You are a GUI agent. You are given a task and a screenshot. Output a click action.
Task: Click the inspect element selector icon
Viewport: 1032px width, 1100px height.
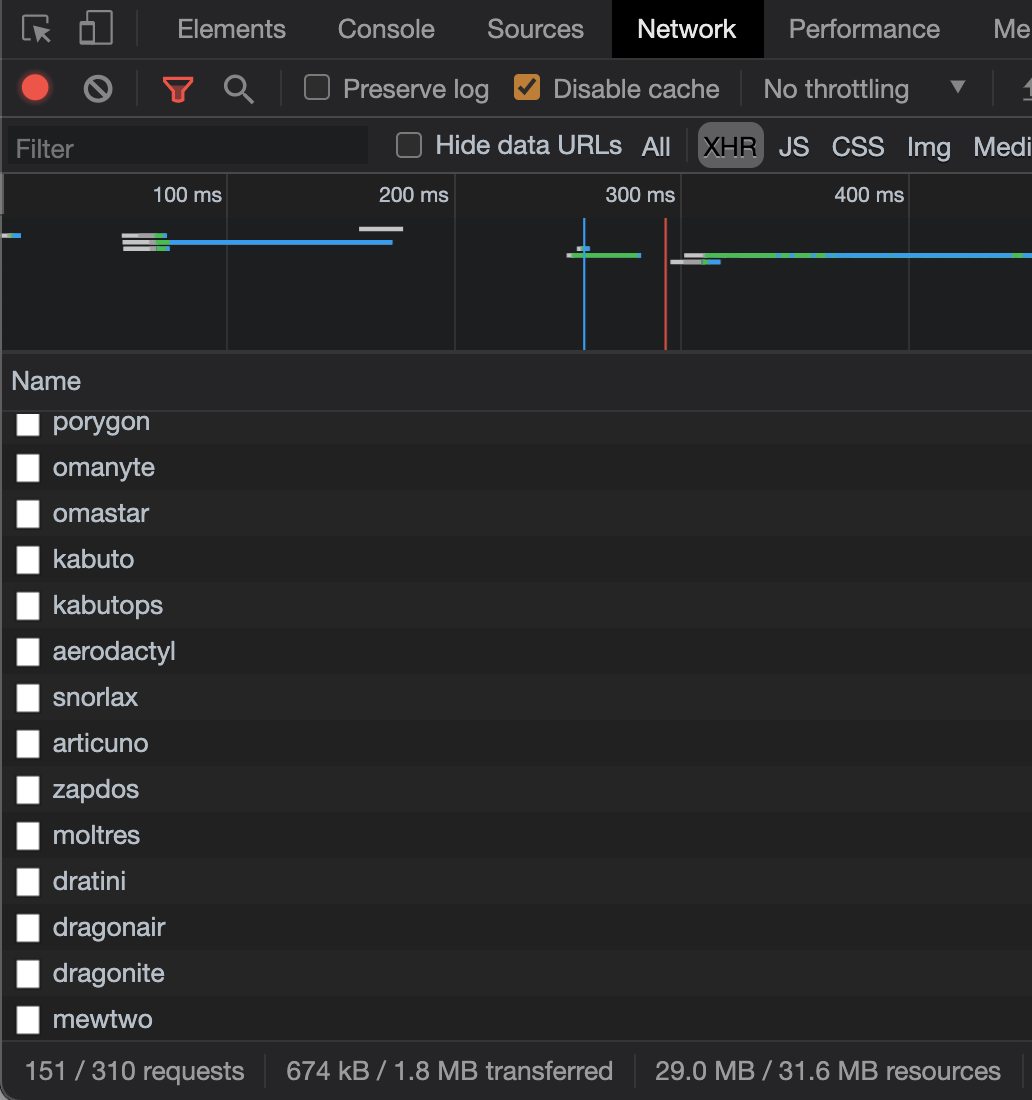[x=37, y=29]
